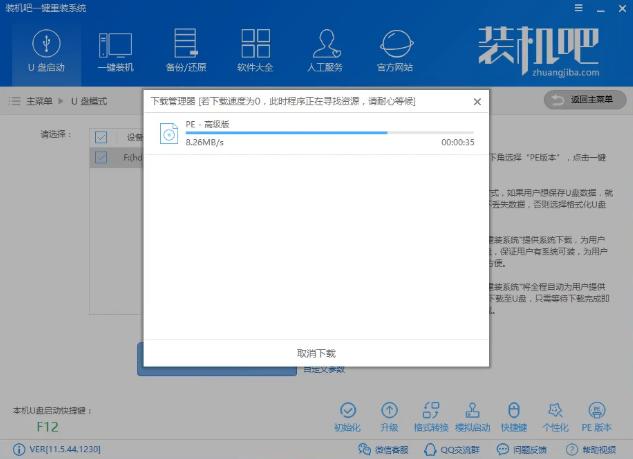
Task: Click the version info icon VER[11.5.44.1230]
Action: click(19, 449)
